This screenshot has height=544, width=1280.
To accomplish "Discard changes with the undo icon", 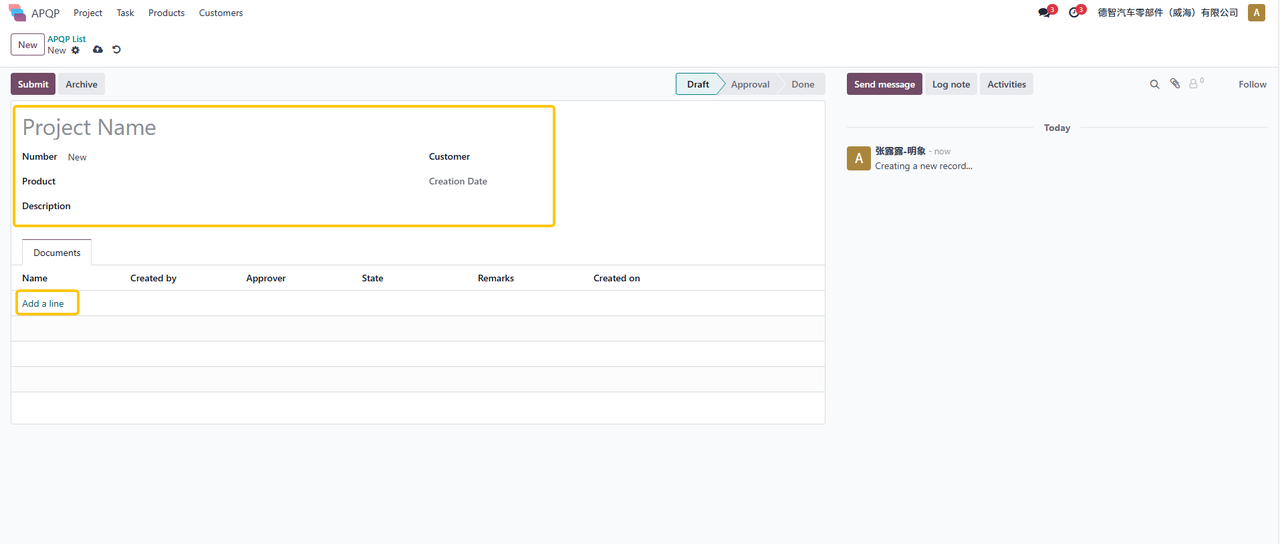I will click(x=116, y=50).
